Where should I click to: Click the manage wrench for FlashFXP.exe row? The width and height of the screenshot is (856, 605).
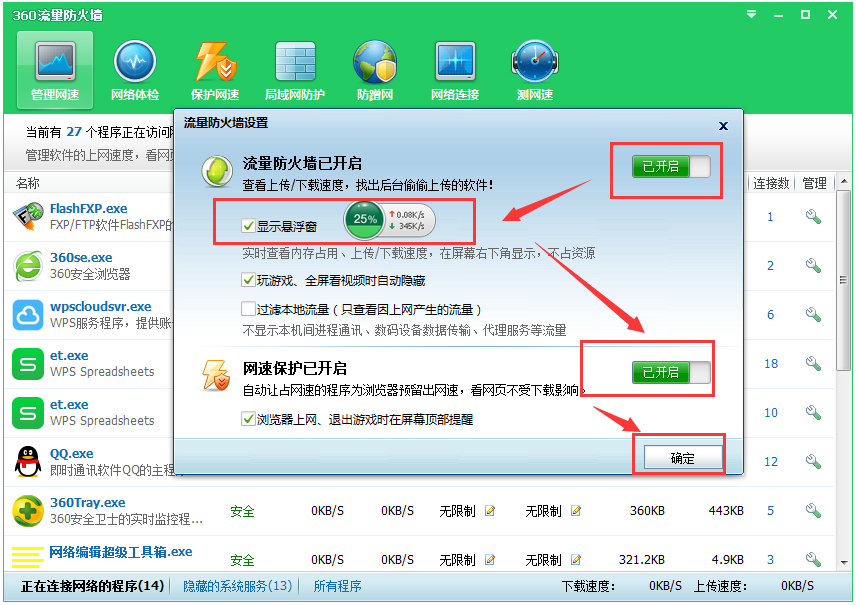[813, 217]
